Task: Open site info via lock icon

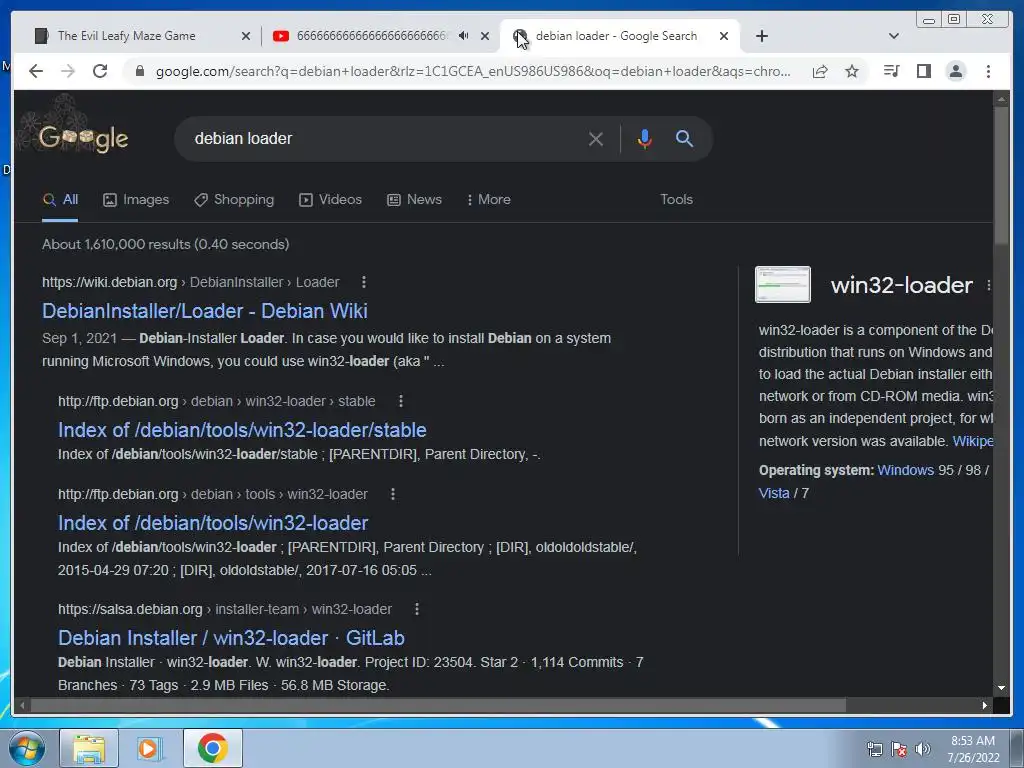Action: pos(139,71)
